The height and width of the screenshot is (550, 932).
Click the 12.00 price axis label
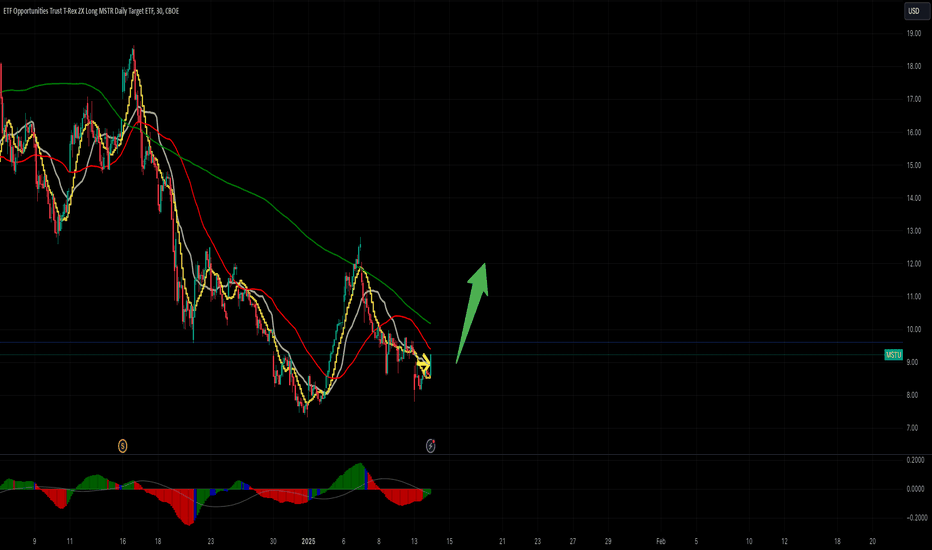(914, 263)
